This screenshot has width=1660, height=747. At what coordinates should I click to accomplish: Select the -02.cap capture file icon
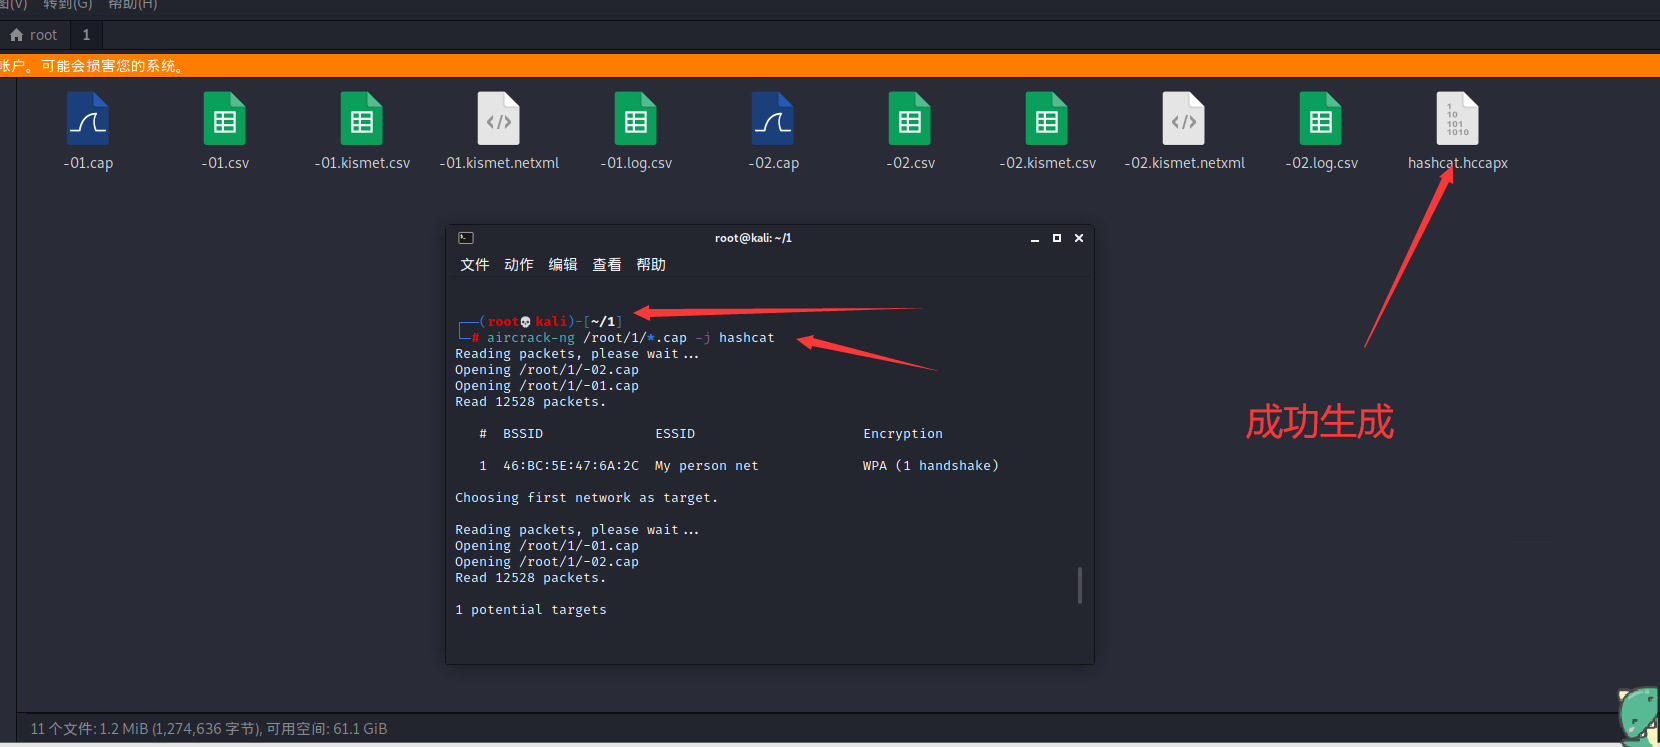pyautogui.click(x=773, y=119)
